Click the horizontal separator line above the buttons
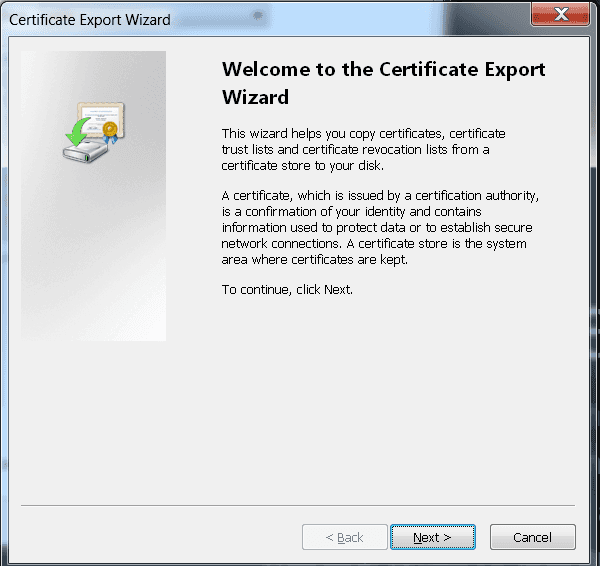The height and width of the screenshot is (566, 600). (298, 505)
